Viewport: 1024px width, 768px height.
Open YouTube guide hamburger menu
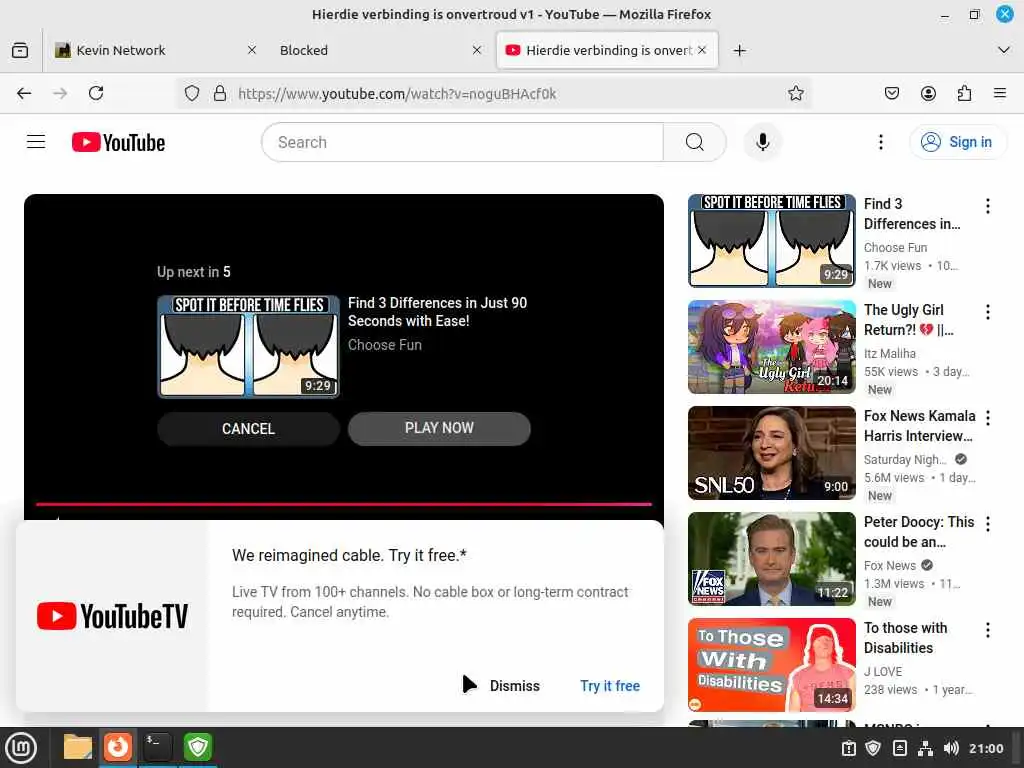tap(36, 142)
